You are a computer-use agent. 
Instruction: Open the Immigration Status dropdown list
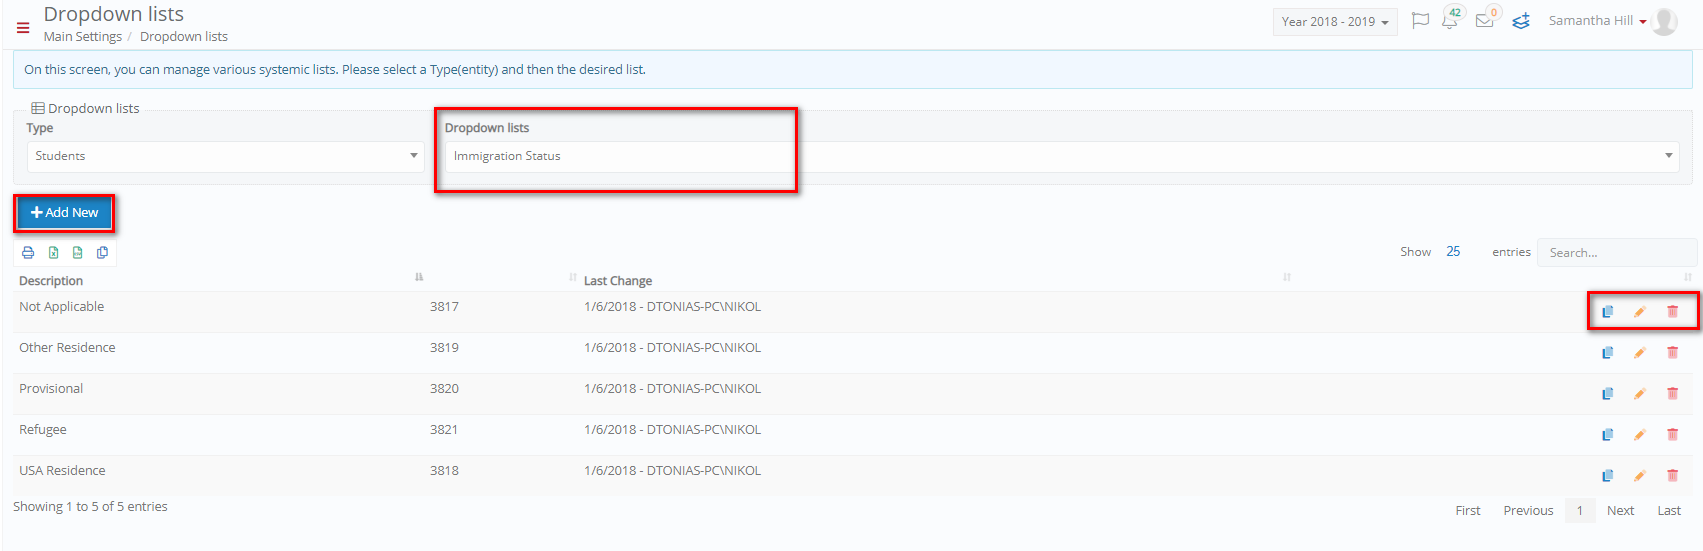tap(1062, 156)
